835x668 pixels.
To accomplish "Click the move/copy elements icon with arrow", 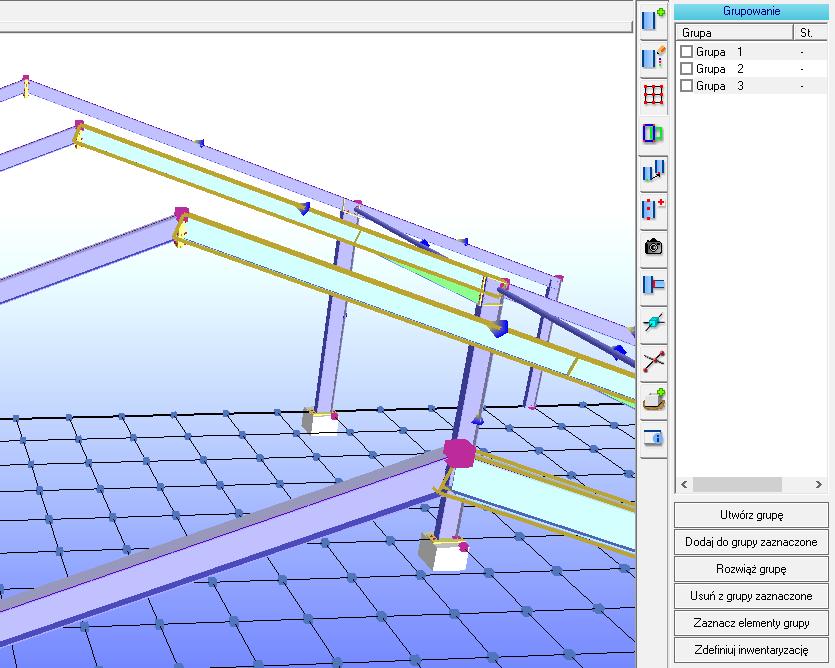I will coord(653,171).
